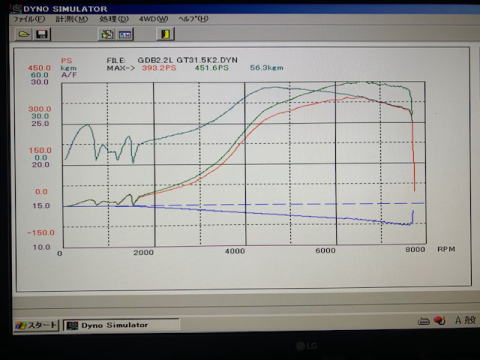The image size is (480, 360).
Task: Open the ファイル(F) menu
Action: point(29,19)
